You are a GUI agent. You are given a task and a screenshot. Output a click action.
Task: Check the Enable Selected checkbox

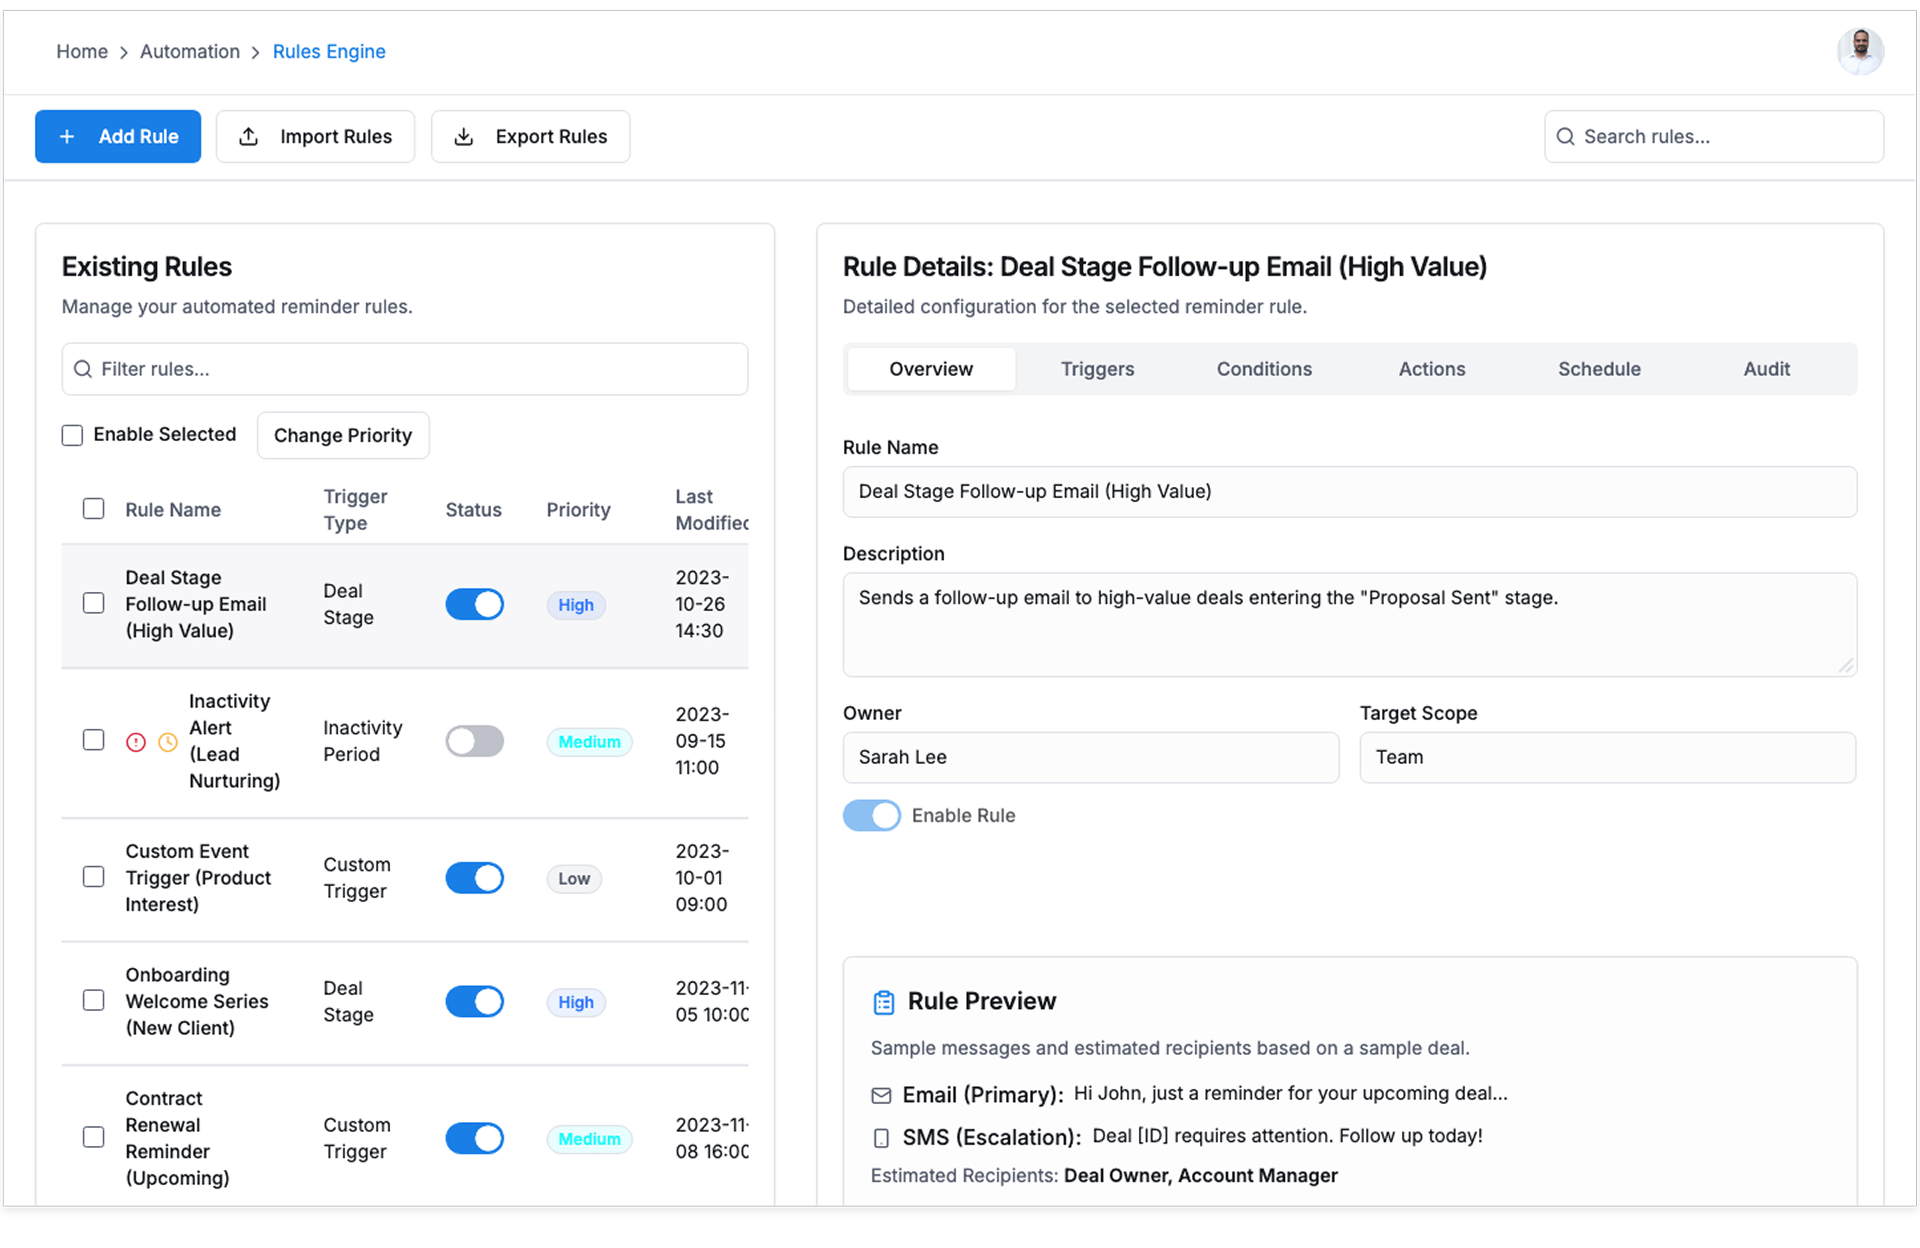(x=72, y=435)
